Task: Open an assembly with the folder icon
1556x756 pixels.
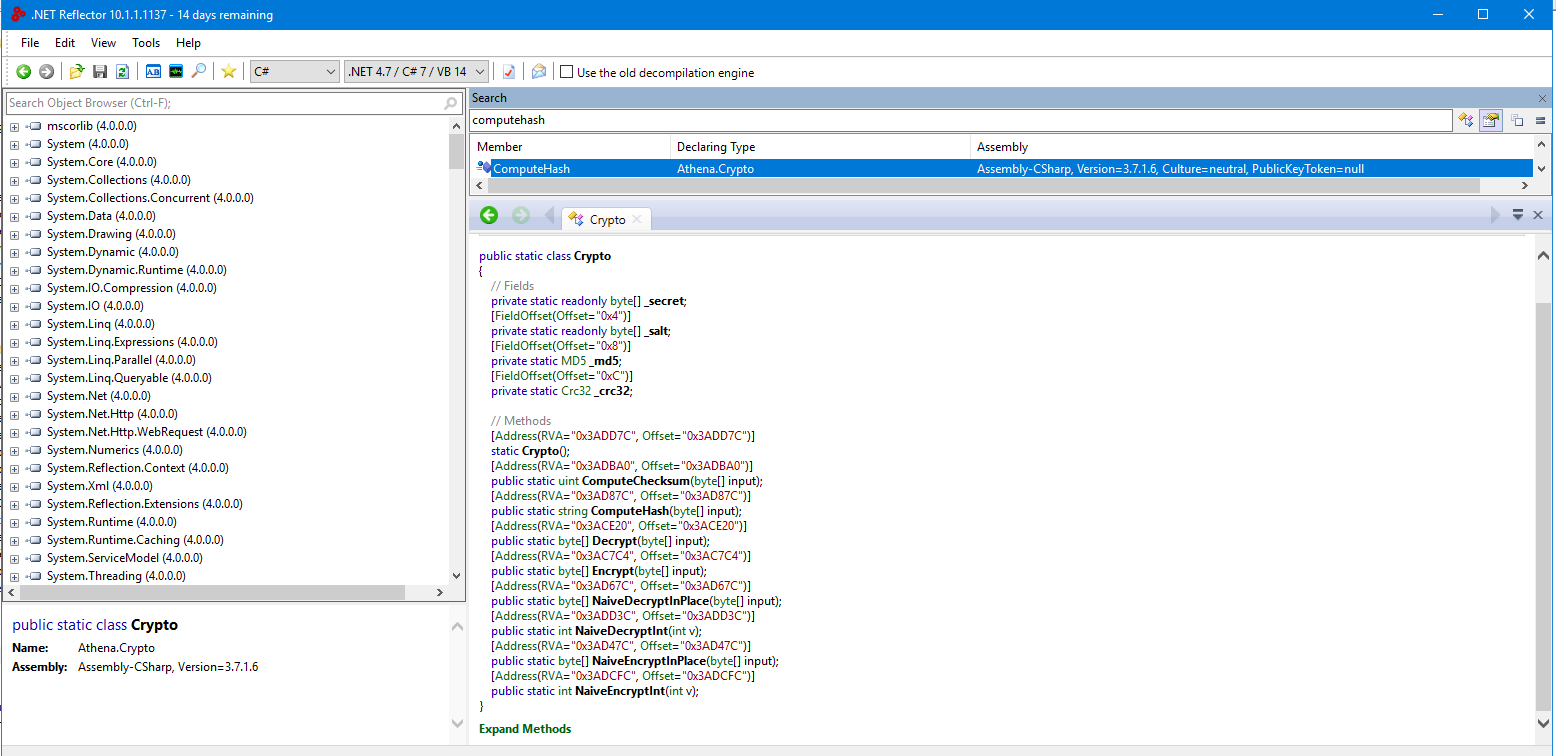Action: [x=77, y=72]
